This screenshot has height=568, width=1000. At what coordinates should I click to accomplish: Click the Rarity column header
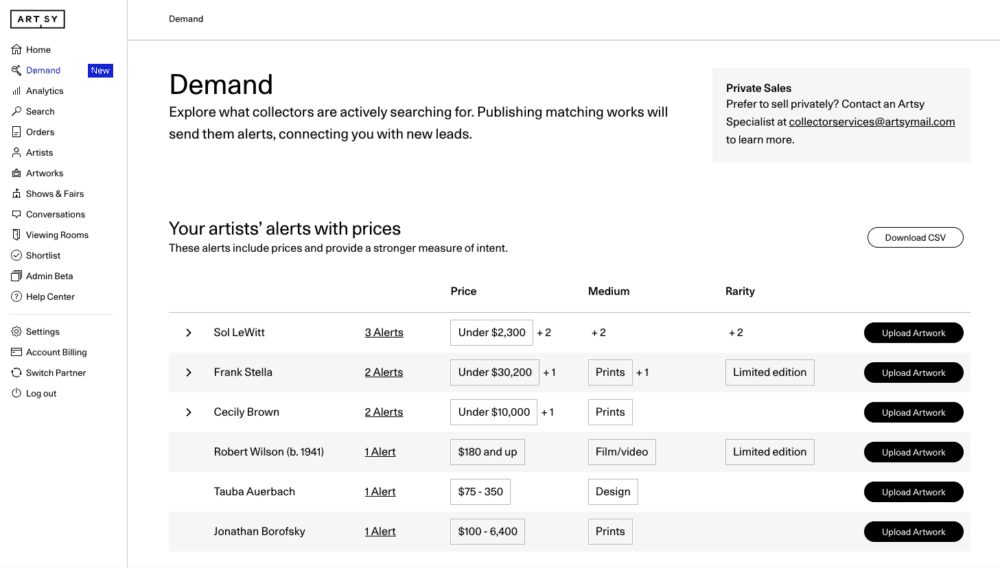(x=740, y=291)
